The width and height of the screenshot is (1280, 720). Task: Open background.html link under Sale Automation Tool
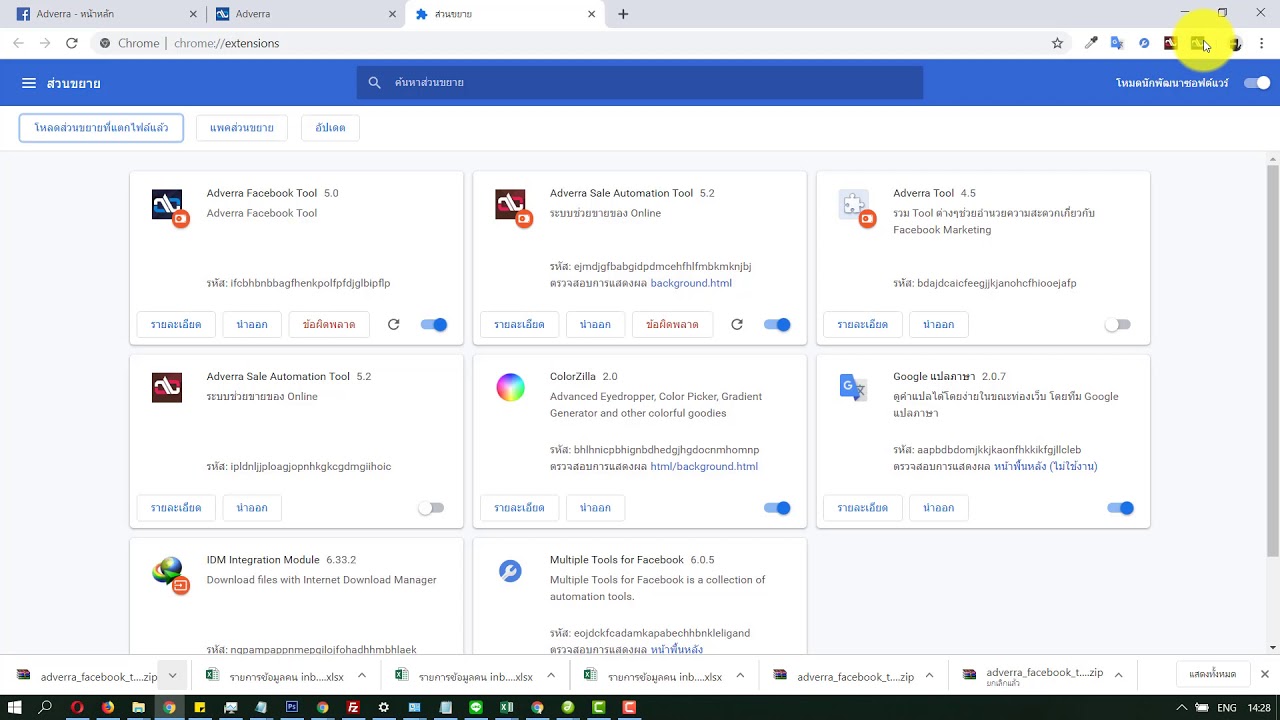[691, 283]
